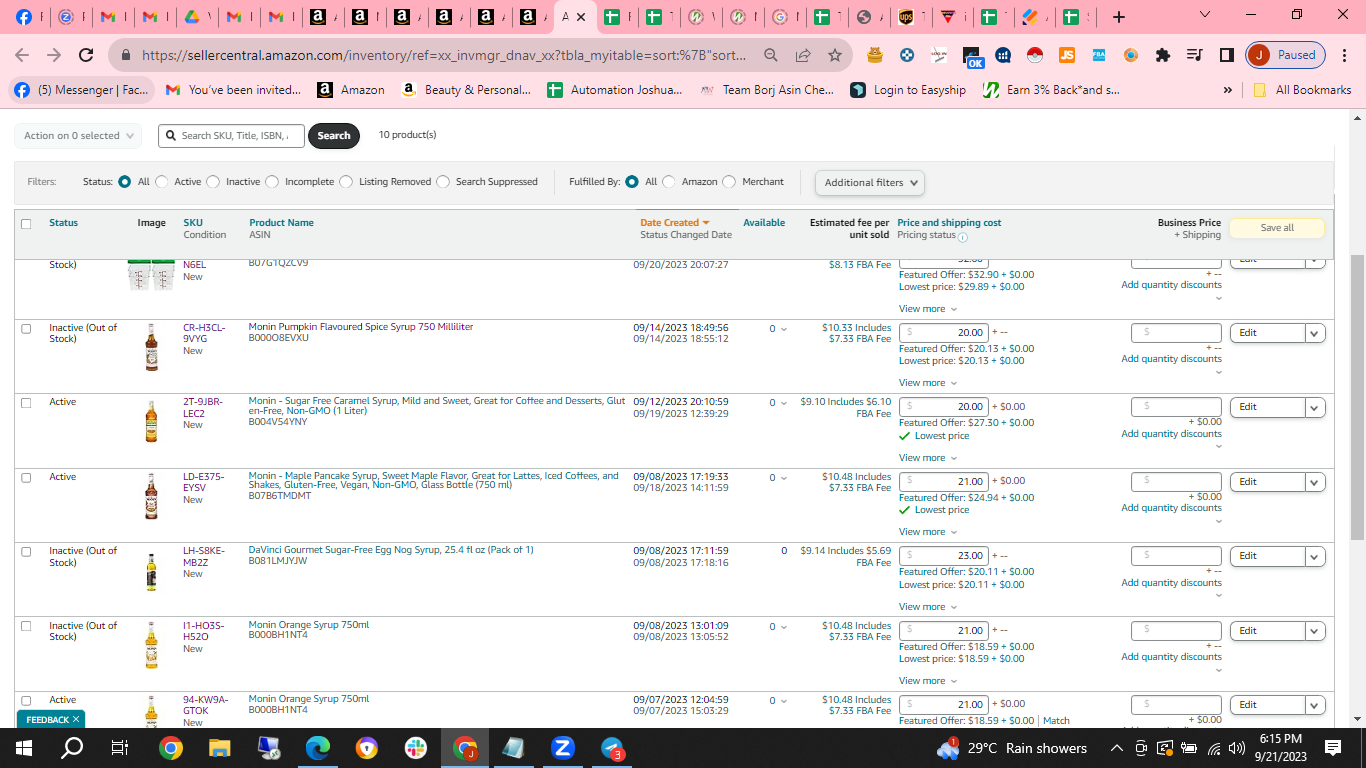Reload the Seller Central page
Screen dimensions: 1366x768
[86, 56]
